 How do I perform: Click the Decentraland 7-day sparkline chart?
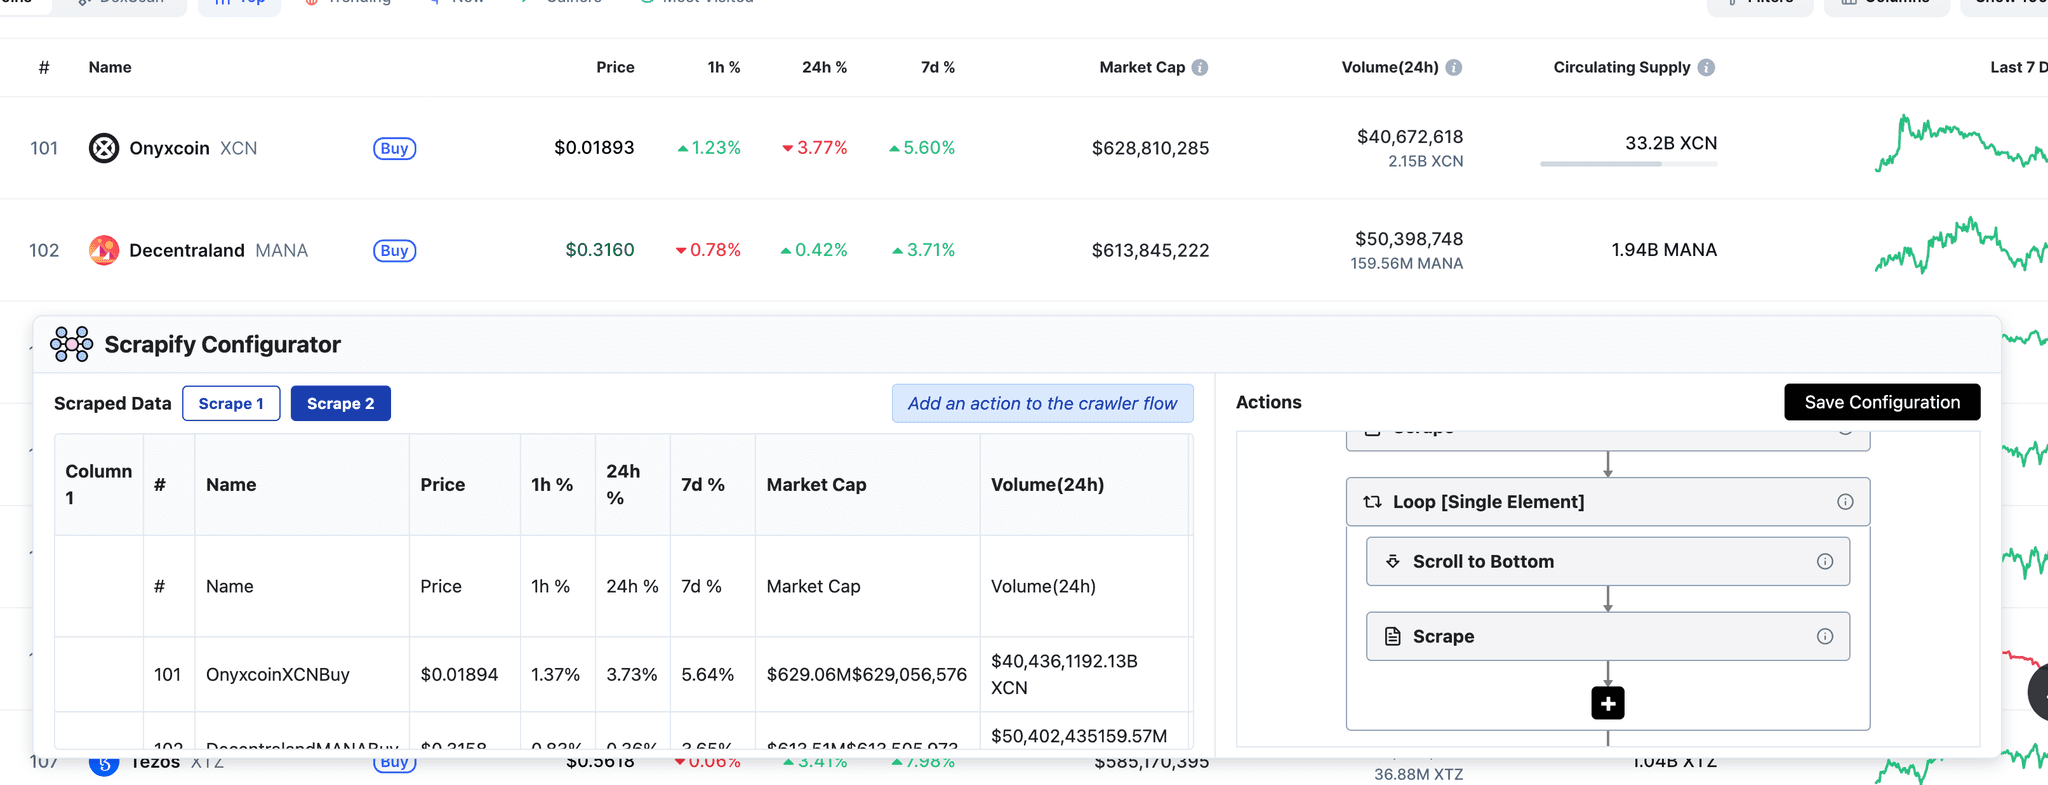(x=1960, y=245)
